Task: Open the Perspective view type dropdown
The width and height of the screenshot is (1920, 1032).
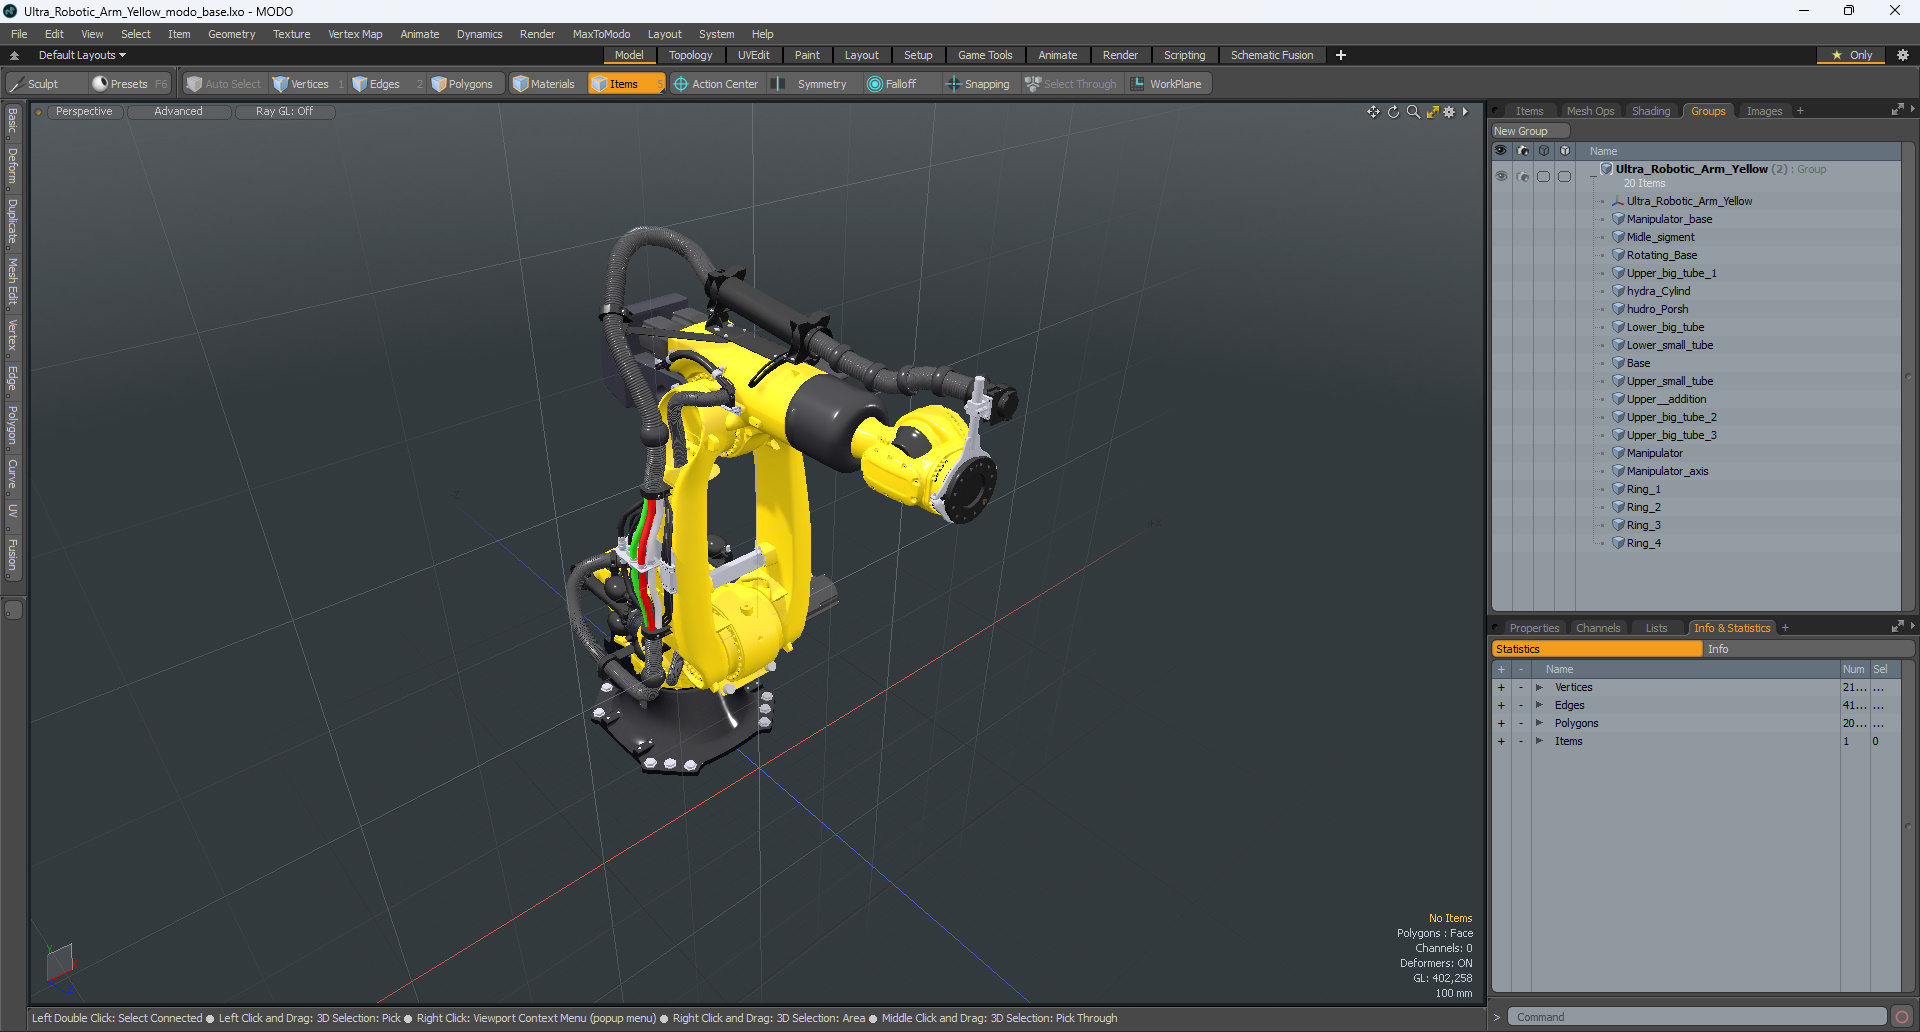Action: tap(84, 112)
